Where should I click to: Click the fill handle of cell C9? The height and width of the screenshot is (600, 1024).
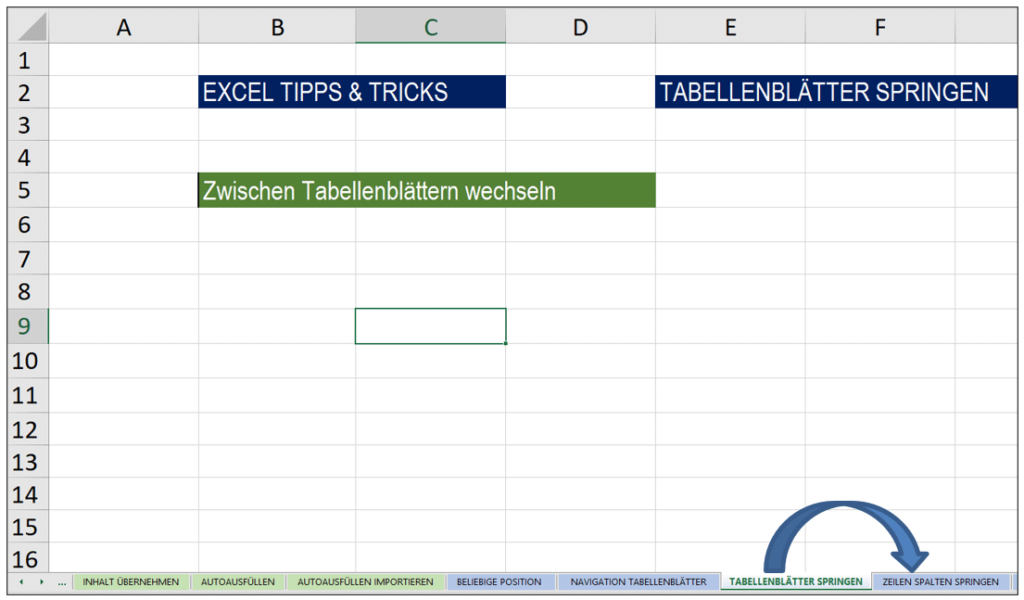click(505, 343)
